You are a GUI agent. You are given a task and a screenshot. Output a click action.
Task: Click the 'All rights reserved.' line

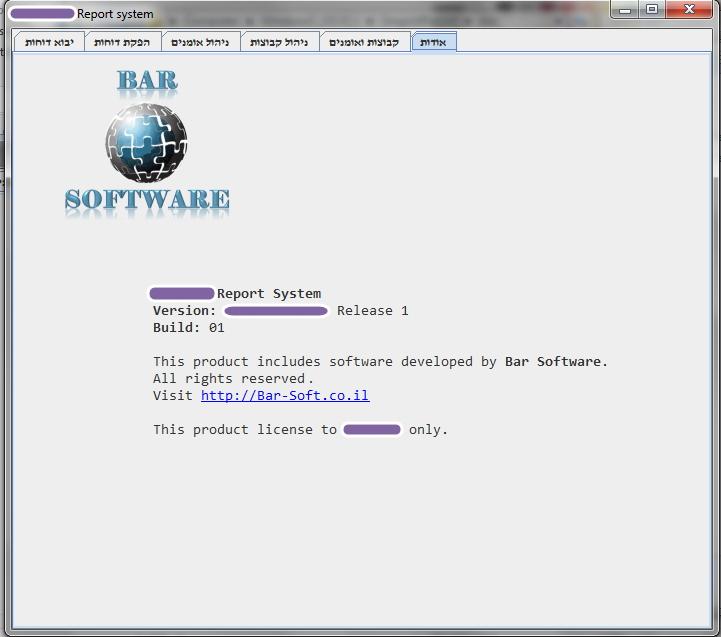click(233, 379)
